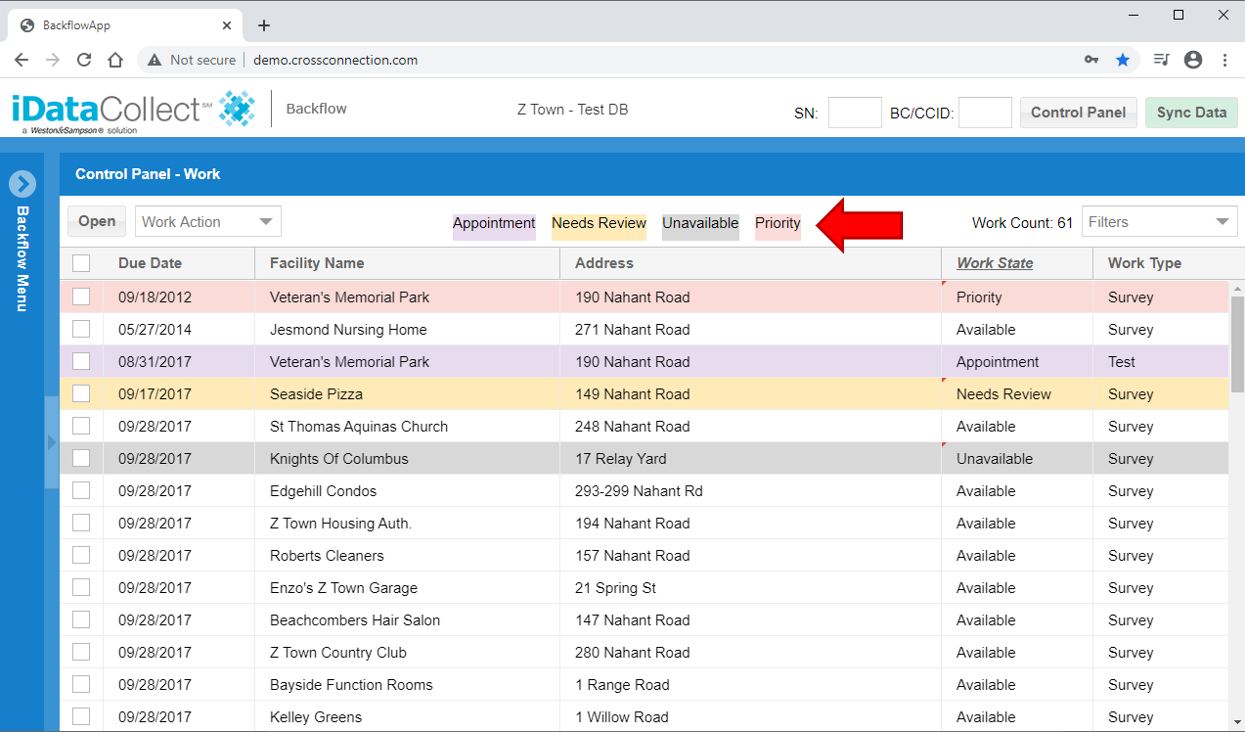This screenshot has width=1245, height=732.
Task: Check the 09/18/2012 Veteran's Memorial Park row
Action: point(81,297)
